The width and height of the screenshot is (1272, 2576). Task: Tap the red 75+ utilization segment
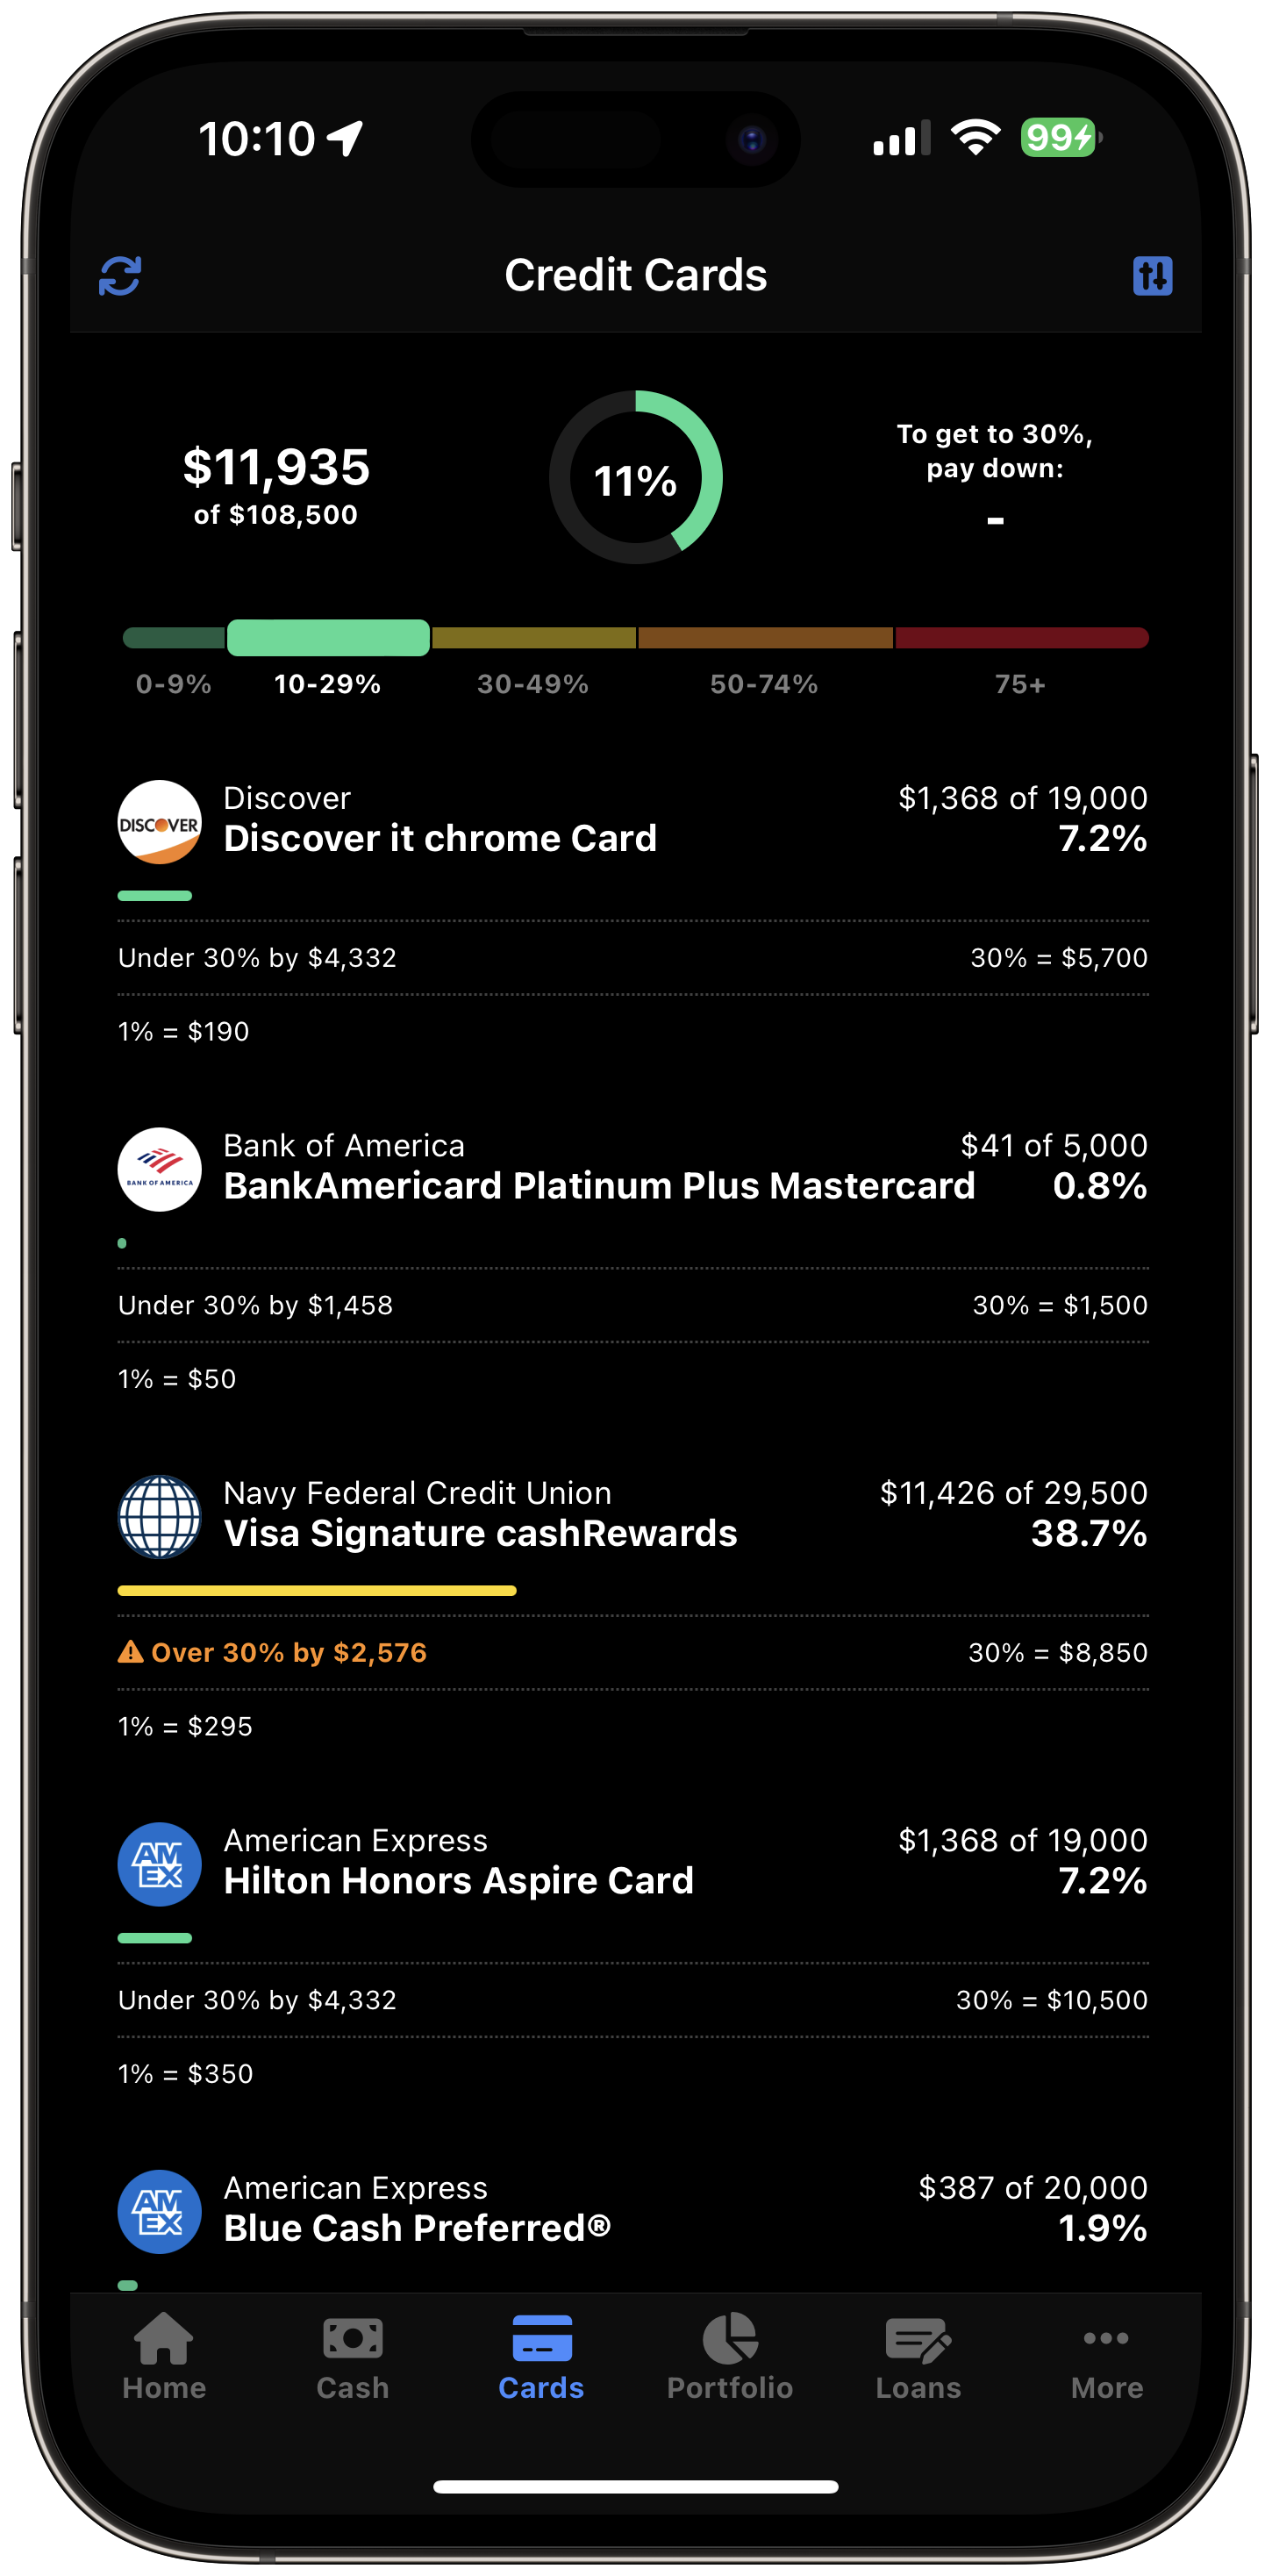1021,638
